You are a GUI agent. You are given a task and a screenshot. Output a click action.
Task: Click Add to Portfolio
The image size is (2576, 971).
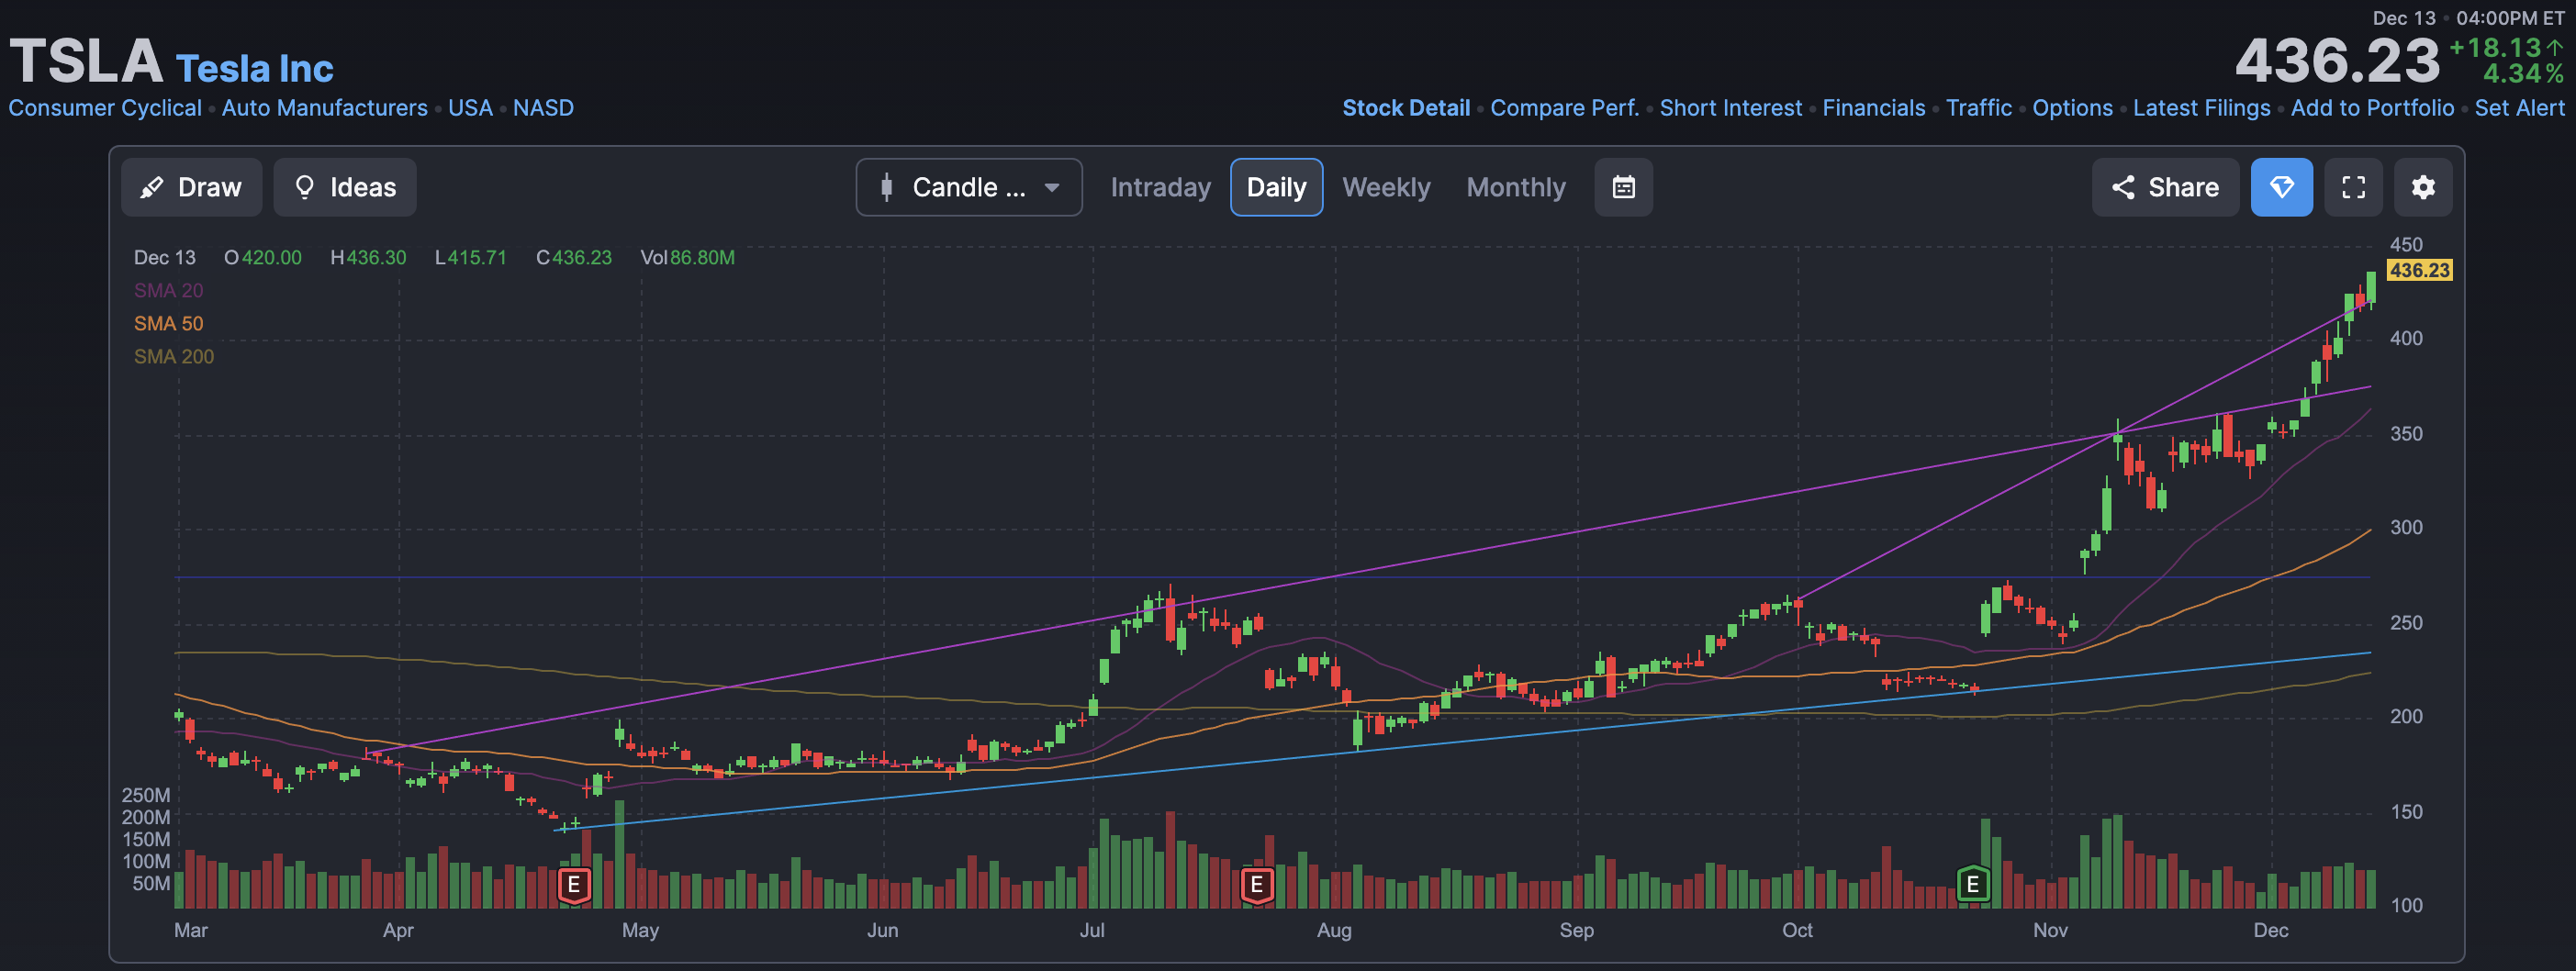pos(2372,108)
